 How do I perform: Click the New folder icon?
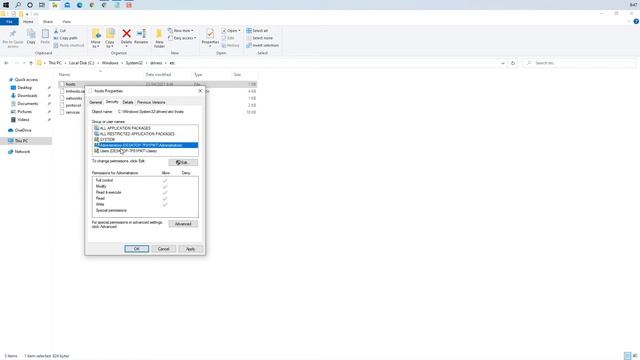coord(159,39)
